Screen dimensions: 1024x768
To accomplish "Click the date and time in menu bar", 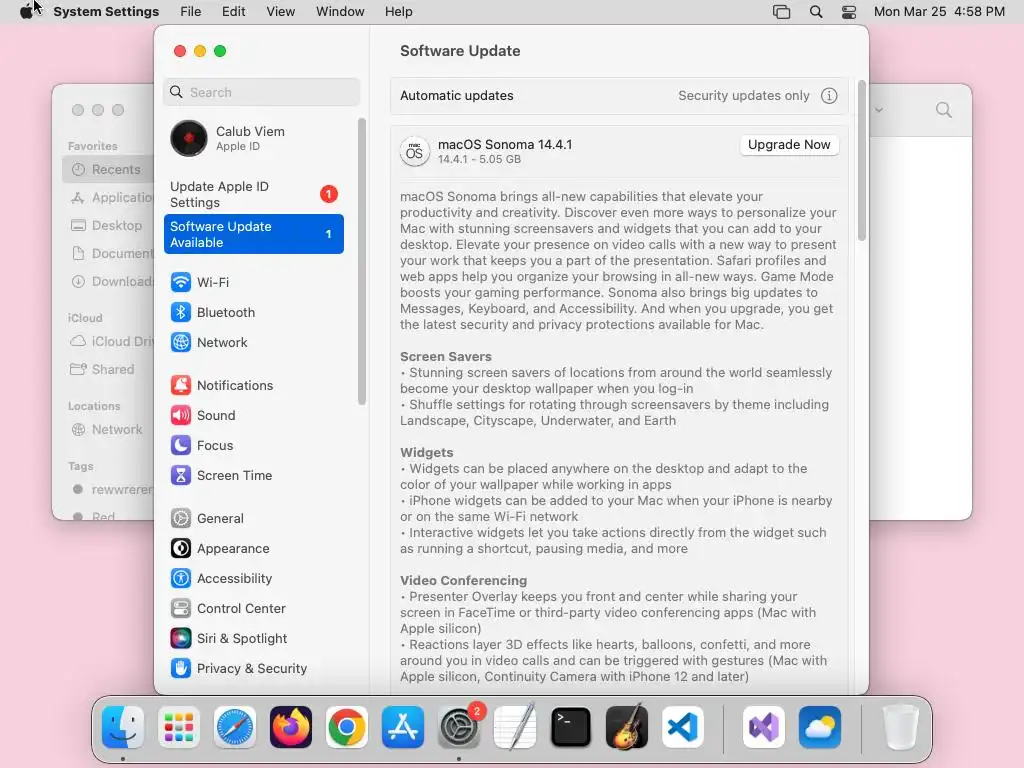I will pyautogui.click(x=939, y=12).
